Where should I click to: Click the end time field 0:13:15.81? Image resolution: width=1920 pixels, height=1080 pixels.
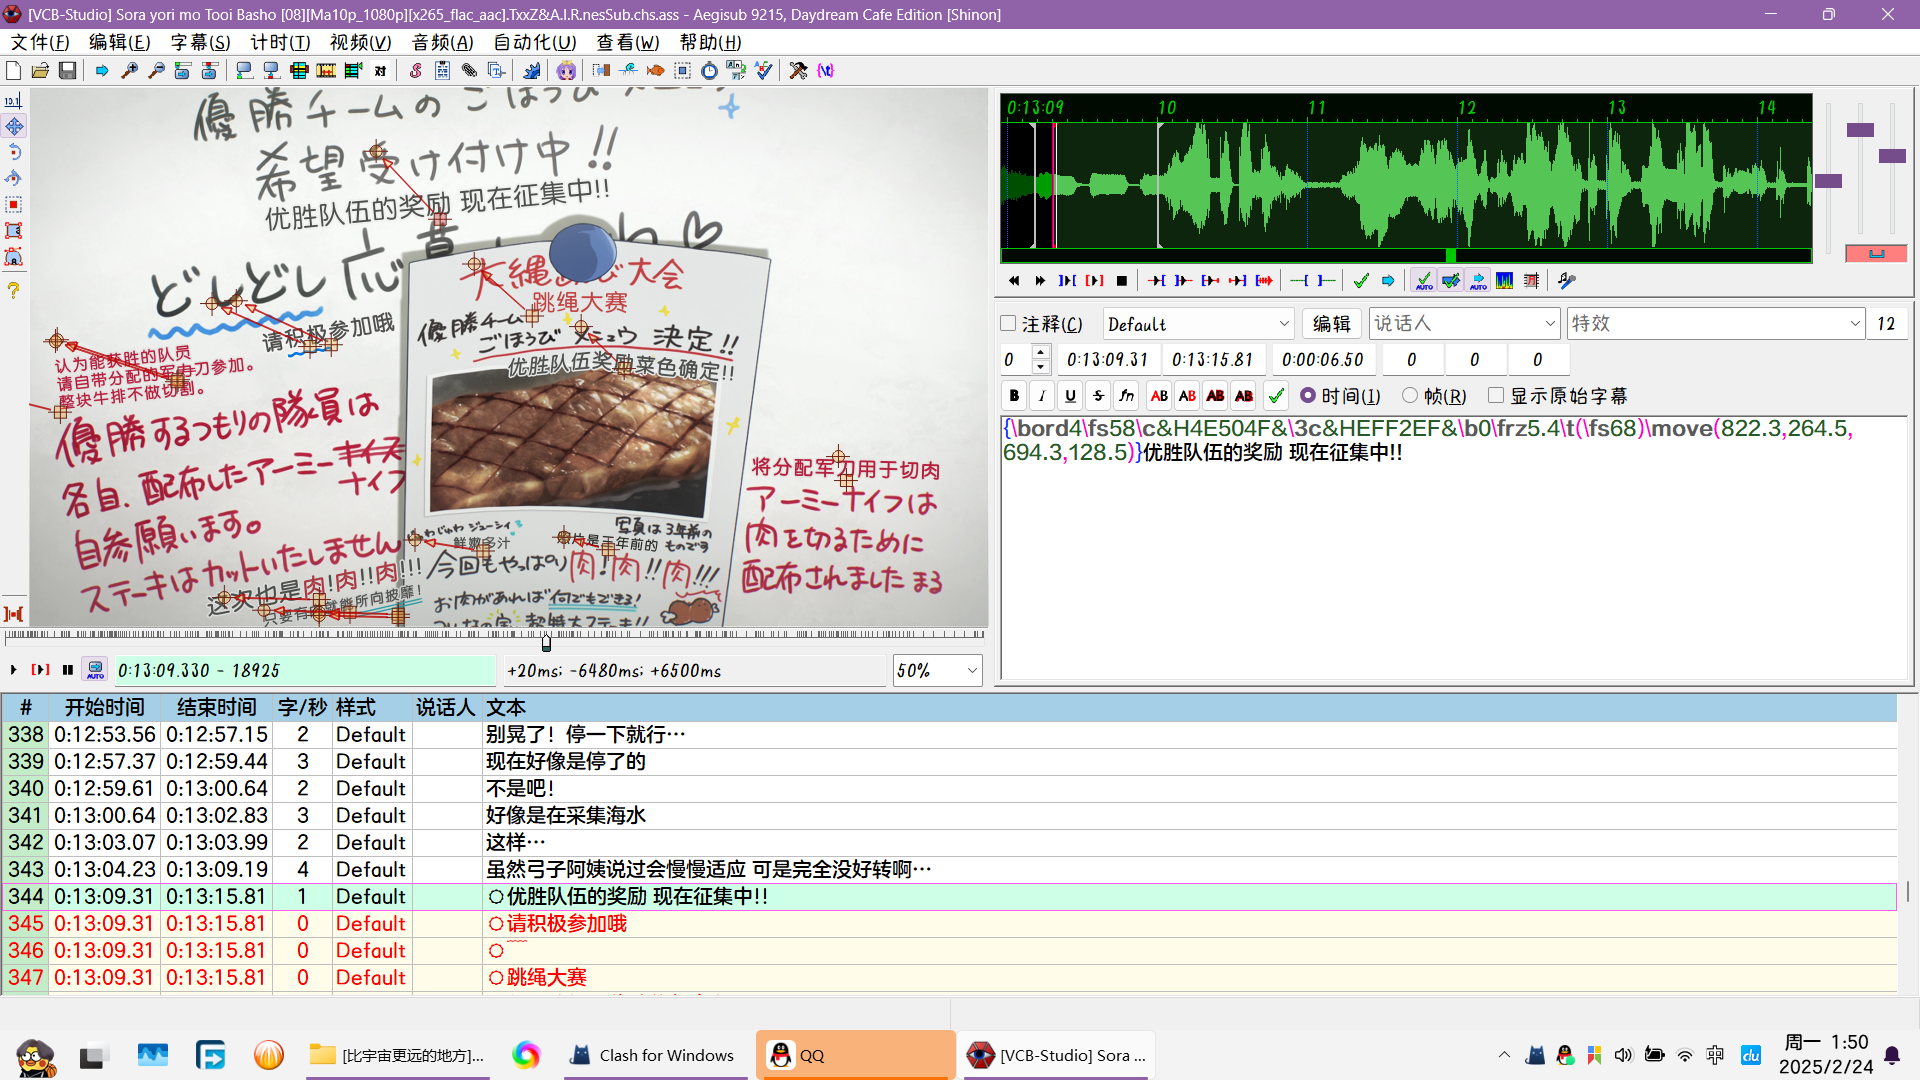click(x=1213, y=360)
